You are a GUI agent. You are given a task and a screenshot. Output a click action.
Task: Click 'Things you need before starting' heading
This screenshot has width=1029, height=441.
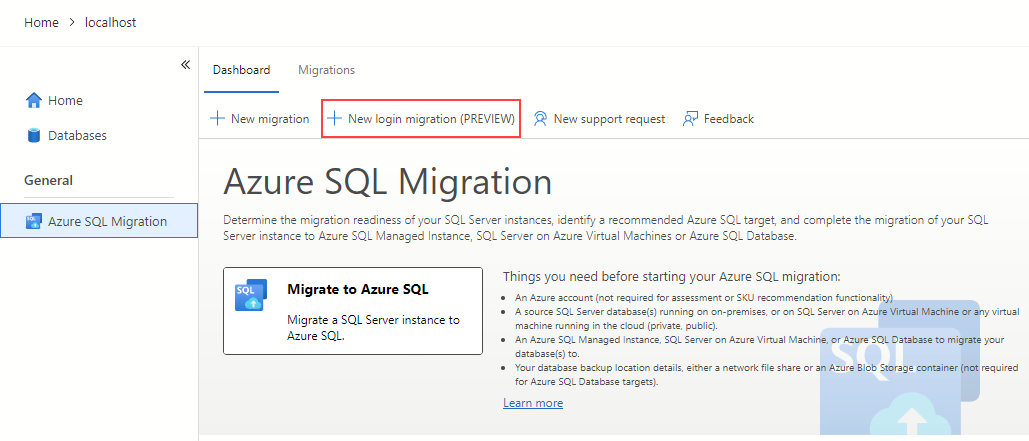click(x=671, y=276)
